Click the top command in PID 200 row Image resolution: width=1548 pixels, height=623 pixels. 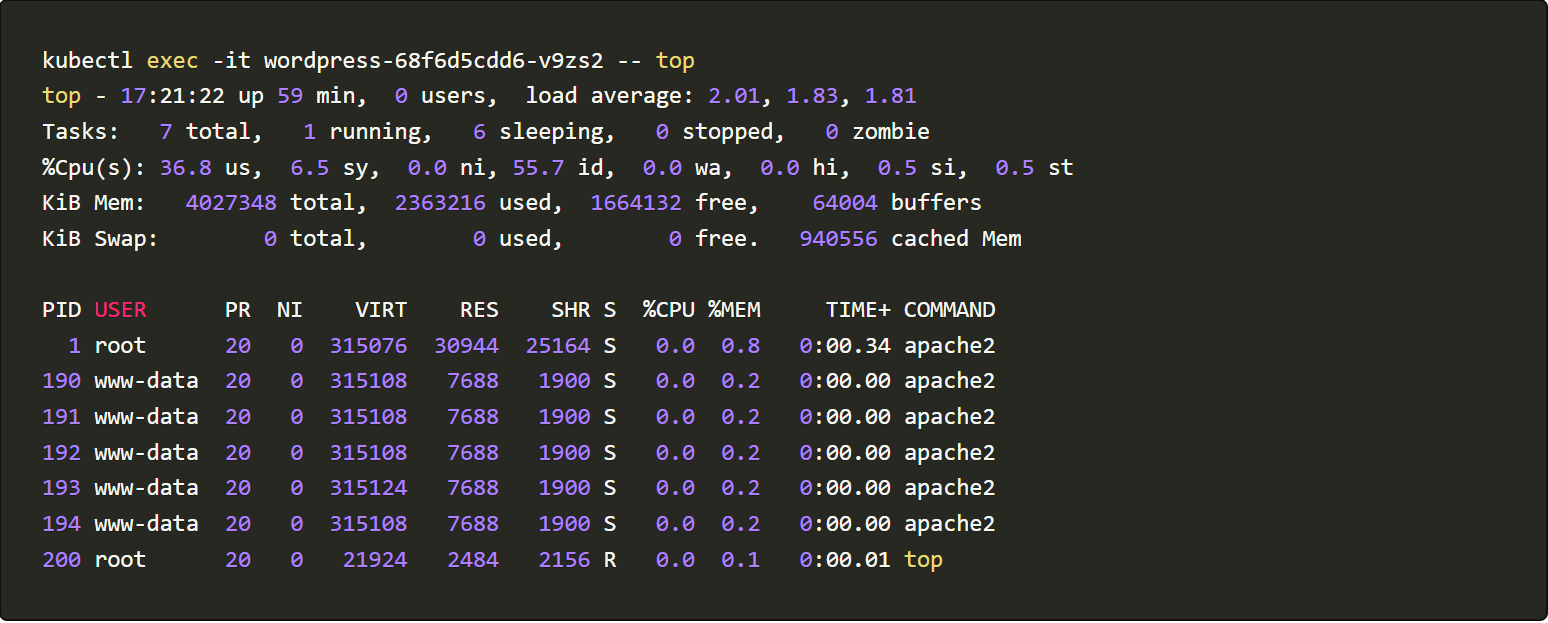pyautogui.click(x=923, y=560)
